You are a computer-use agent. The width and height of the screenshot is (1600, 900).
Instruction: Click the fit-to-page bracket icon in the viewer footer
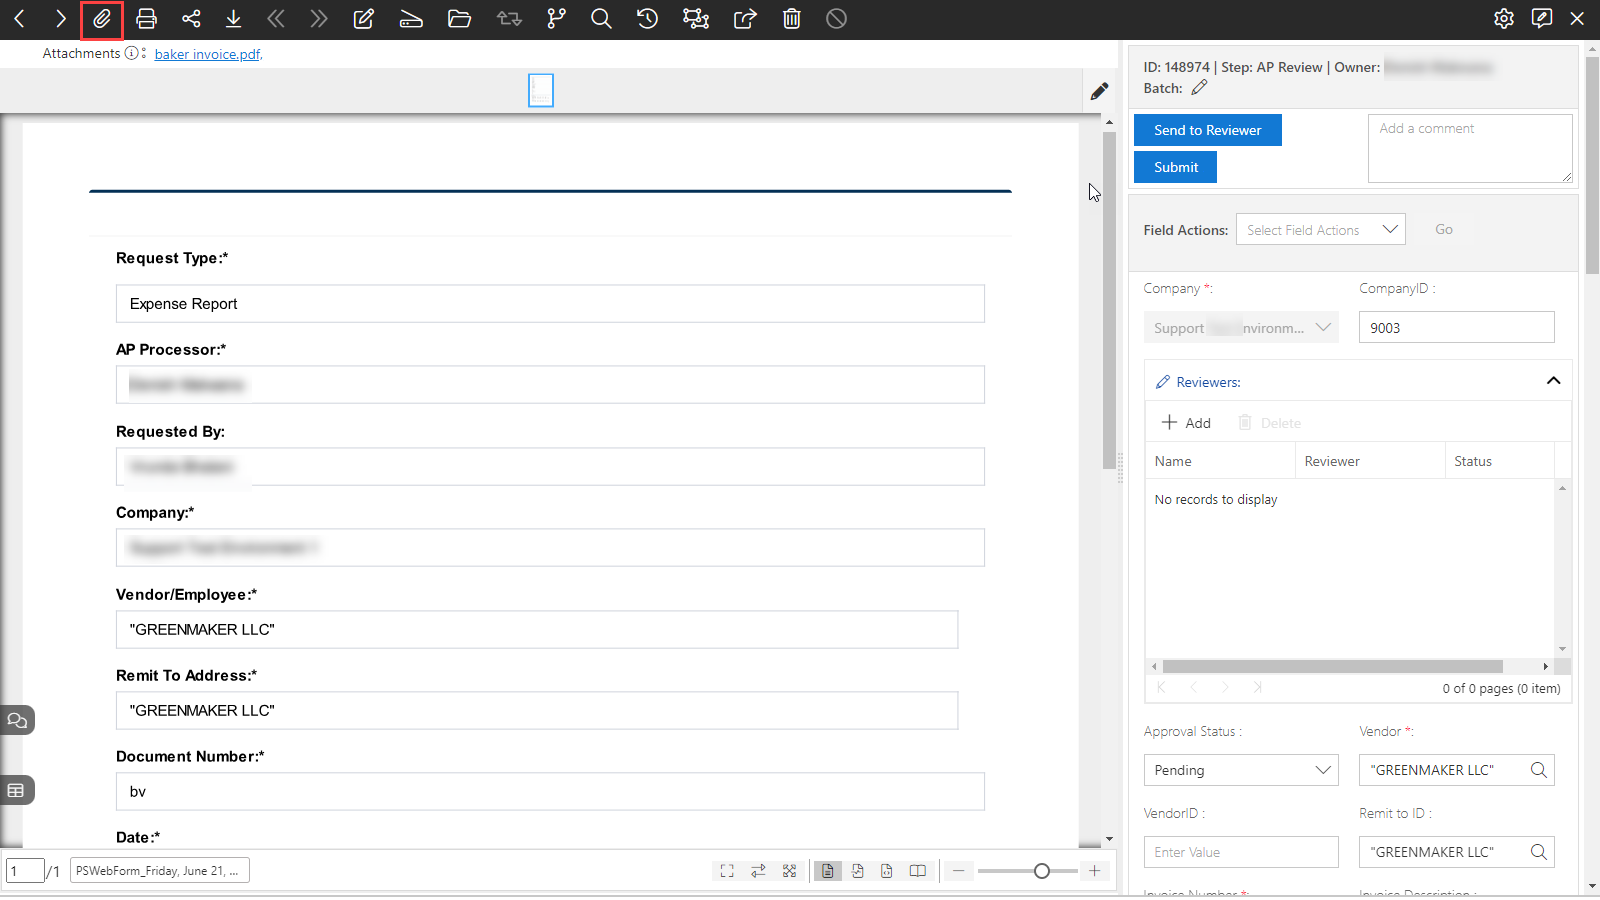[727, 871]
